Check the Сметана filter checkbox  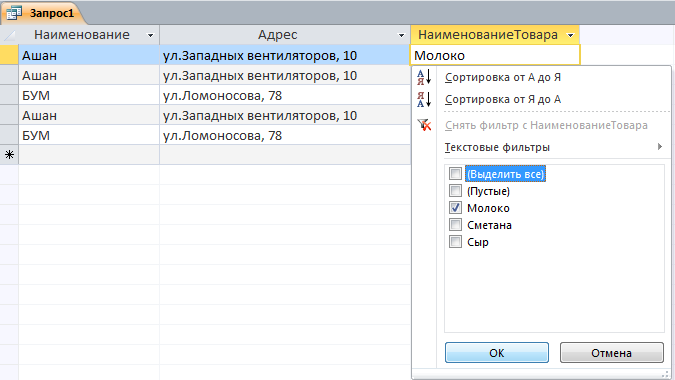click(455, 225)
